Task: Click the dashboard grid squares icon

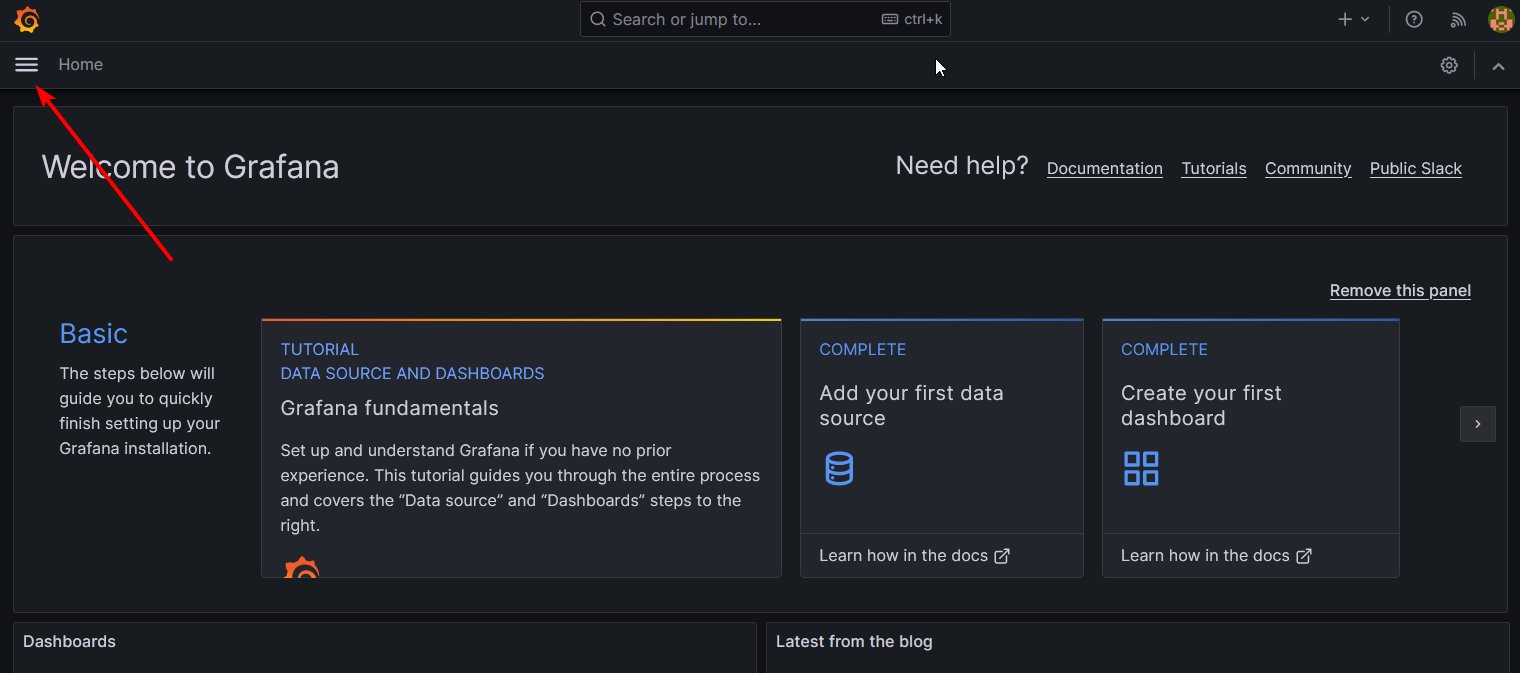Action: coord(1141,468)
